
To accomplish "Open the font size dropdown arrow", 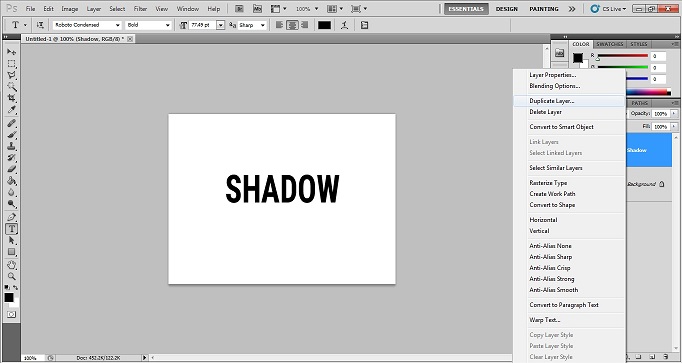I will 221,25.
